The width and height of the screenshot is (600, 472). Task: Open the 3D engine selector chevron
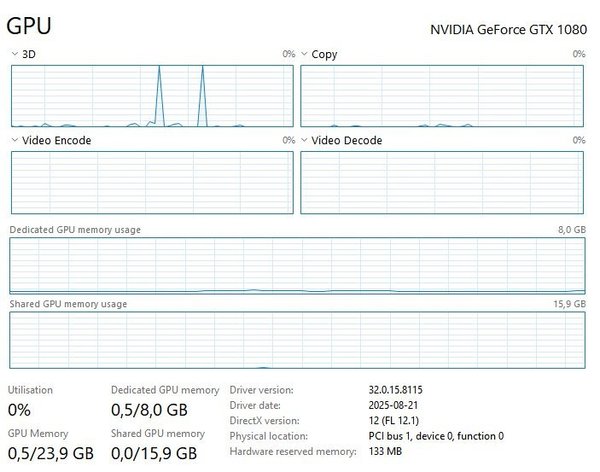coord(14,54)
